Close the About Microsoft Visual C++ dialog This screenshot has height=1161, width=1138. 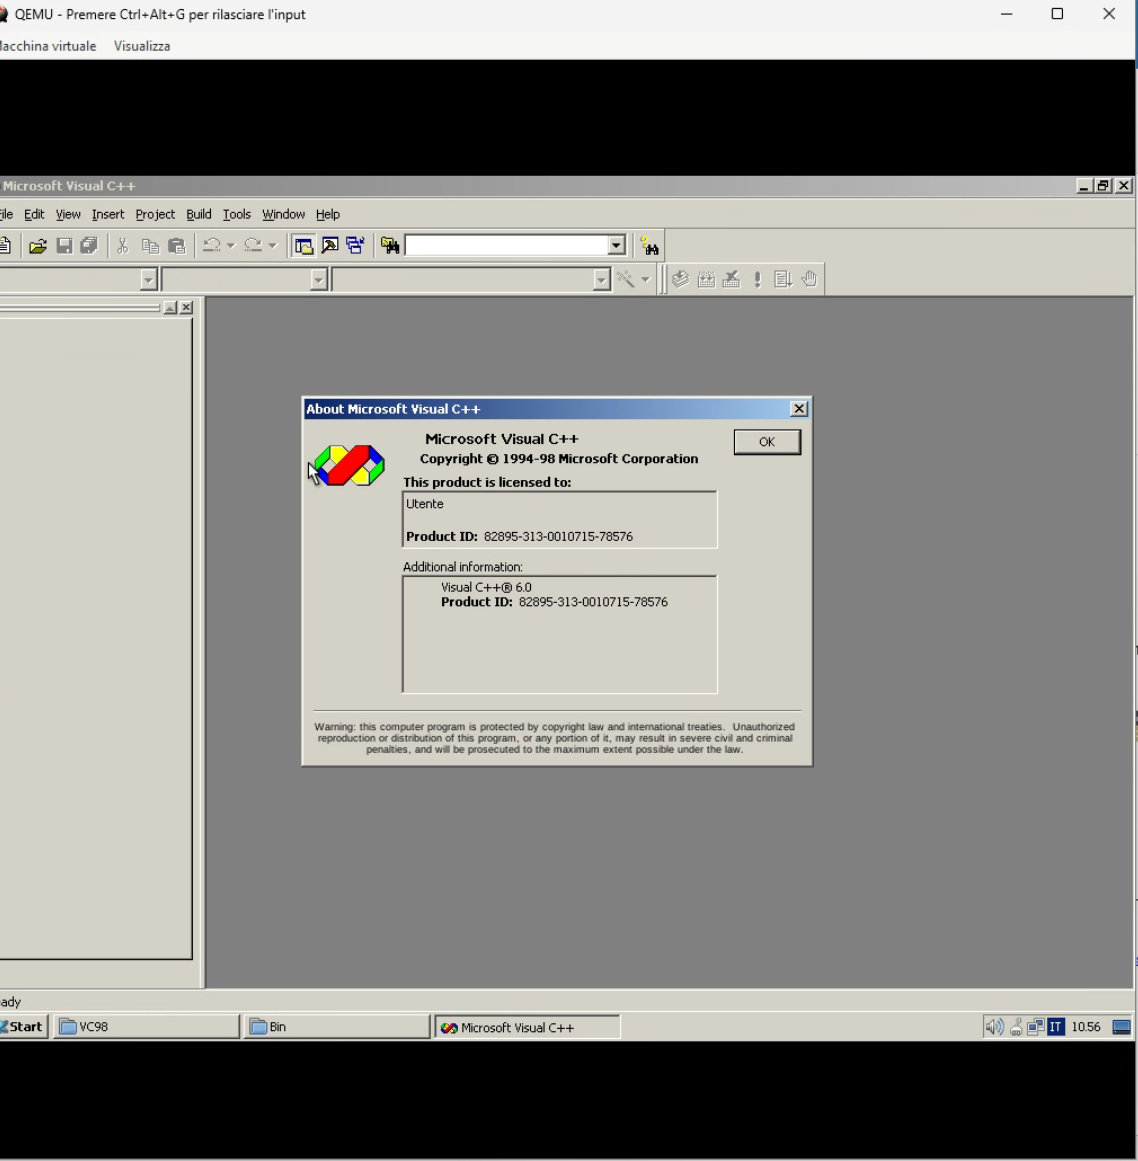pyautogui.click(x=798, y=409)
